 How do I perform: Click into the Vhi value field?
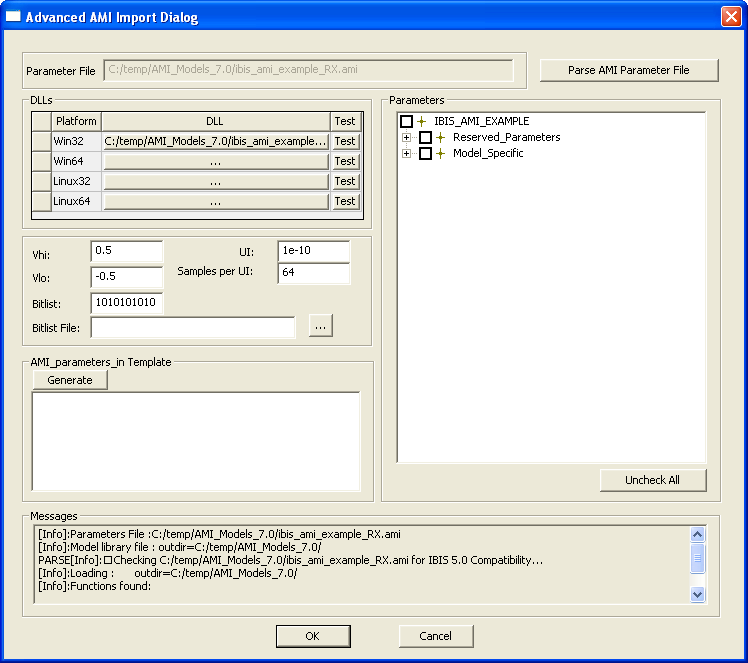(x=126, y=250)
